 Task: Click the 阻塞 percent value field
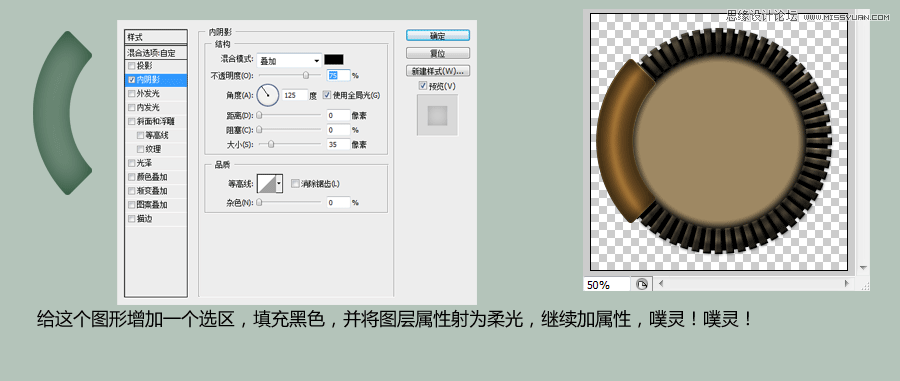pyautogui.click(x=338, y=130)
